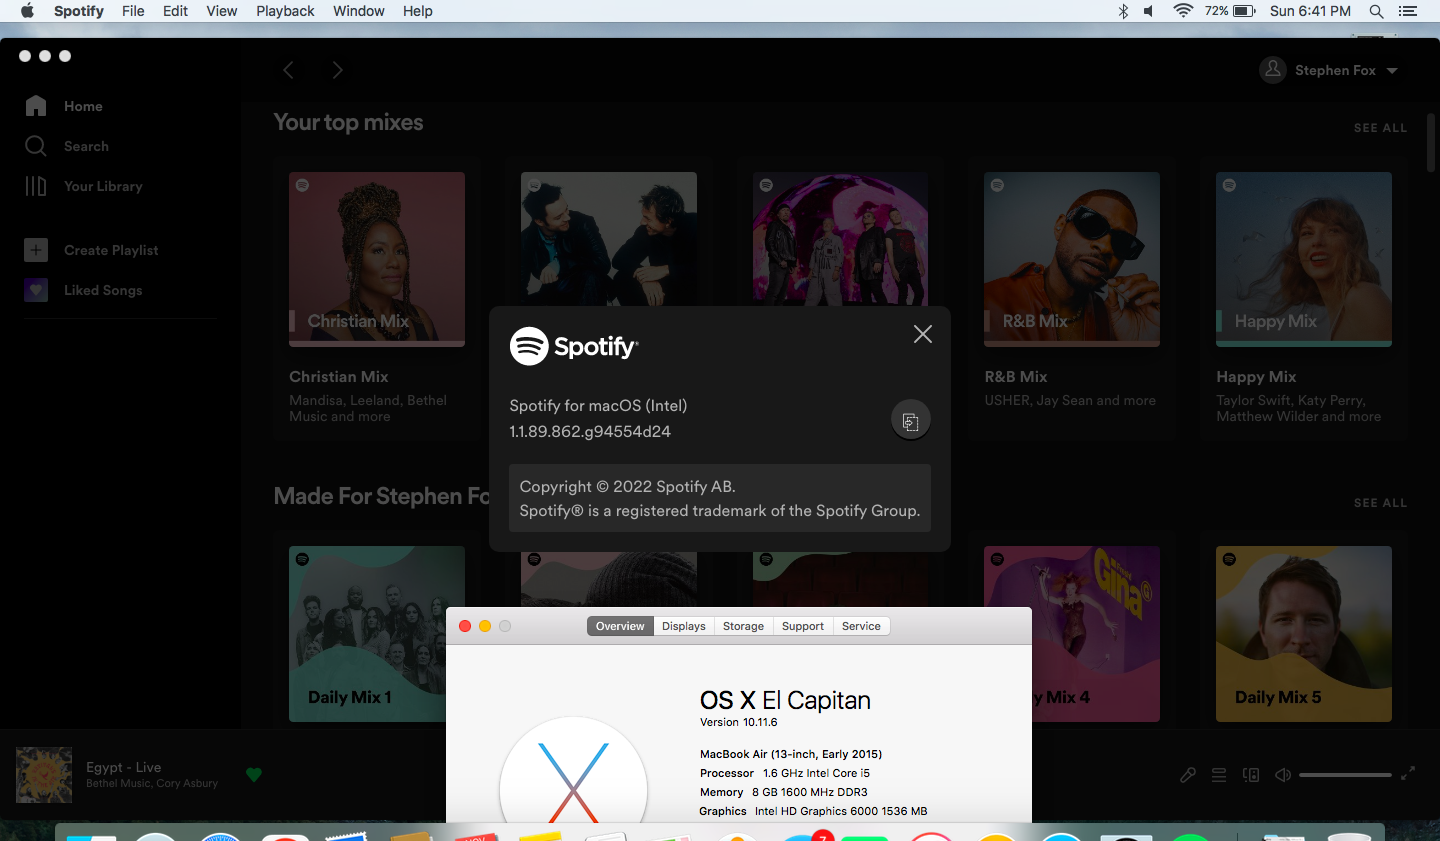Click the Wi-Fi menu bar icon
1440x841 pixels.
[x=1183, y=11]
